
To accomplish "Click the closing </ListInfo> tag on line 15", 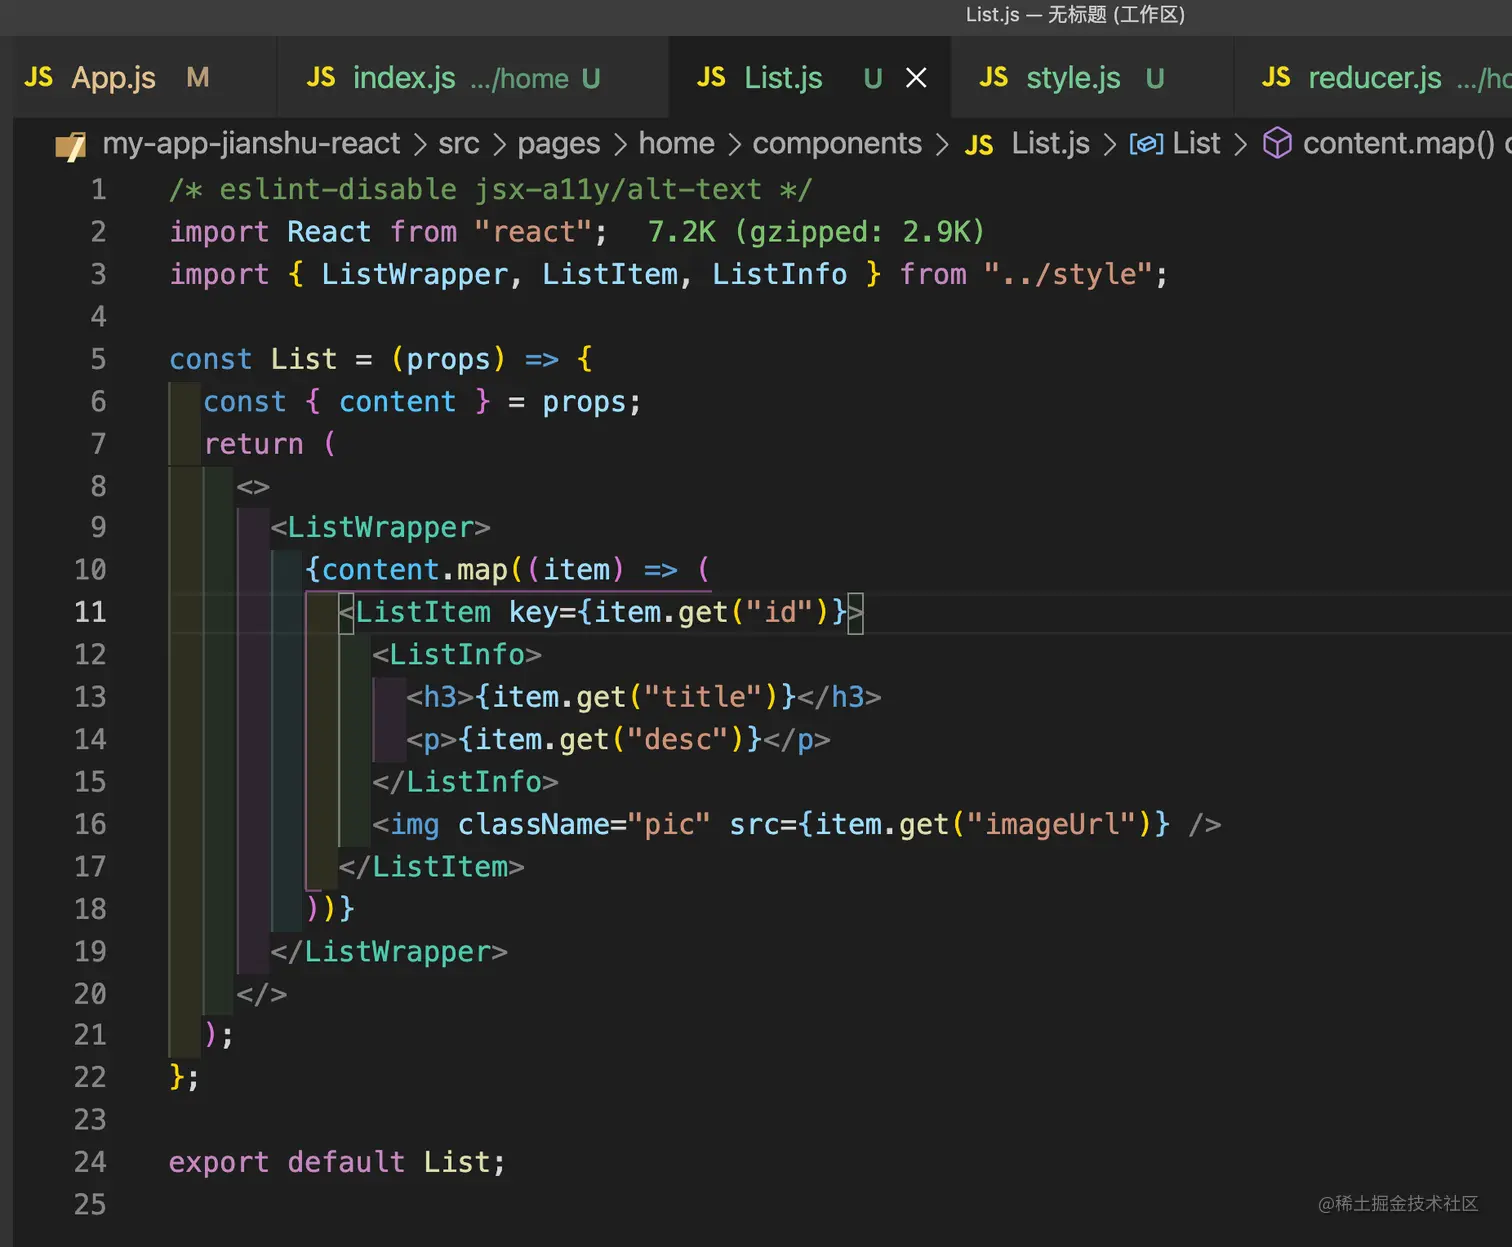I will (465, 781).
